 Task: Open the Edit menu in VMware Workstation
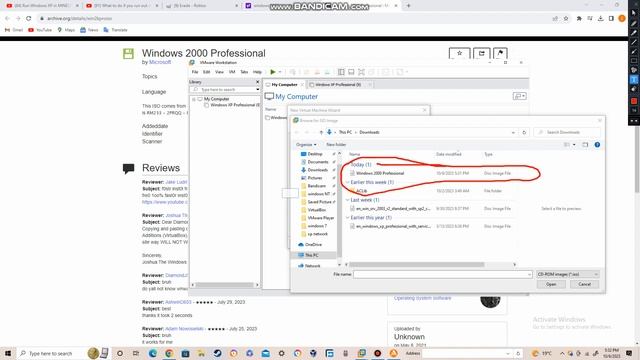207,72
